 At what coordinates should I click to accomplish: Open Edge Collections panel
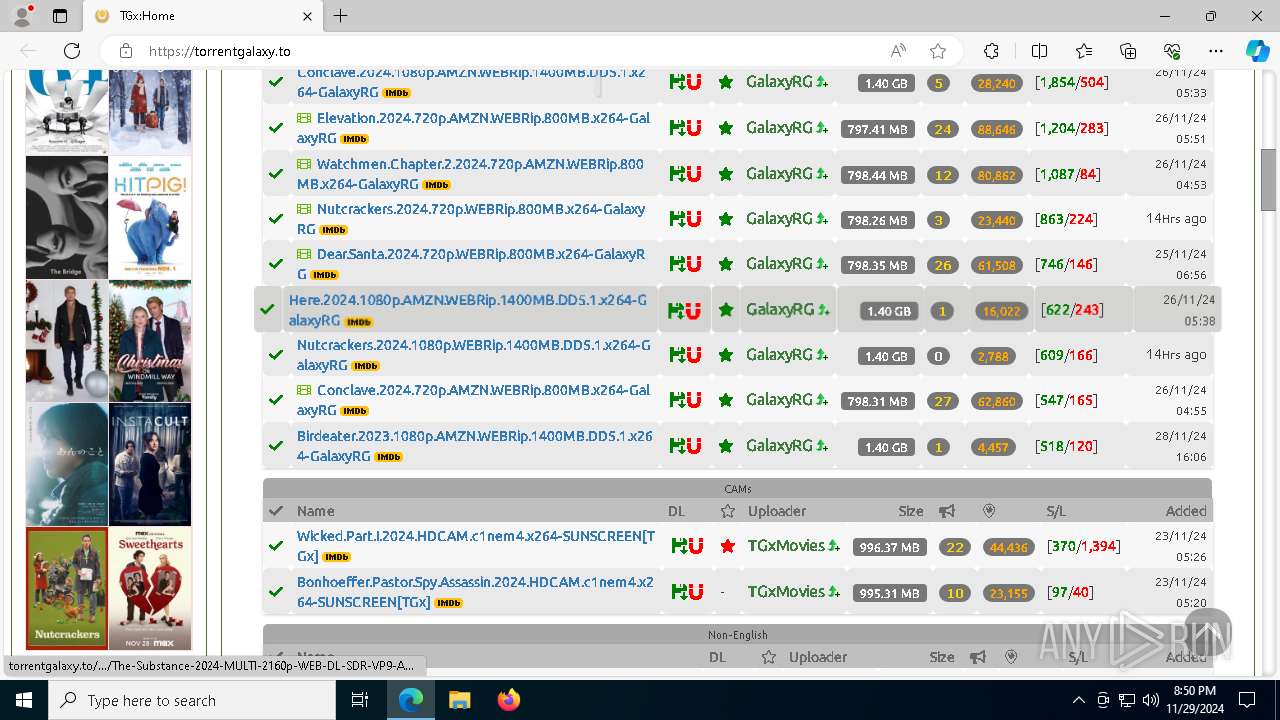[1128, 51]
